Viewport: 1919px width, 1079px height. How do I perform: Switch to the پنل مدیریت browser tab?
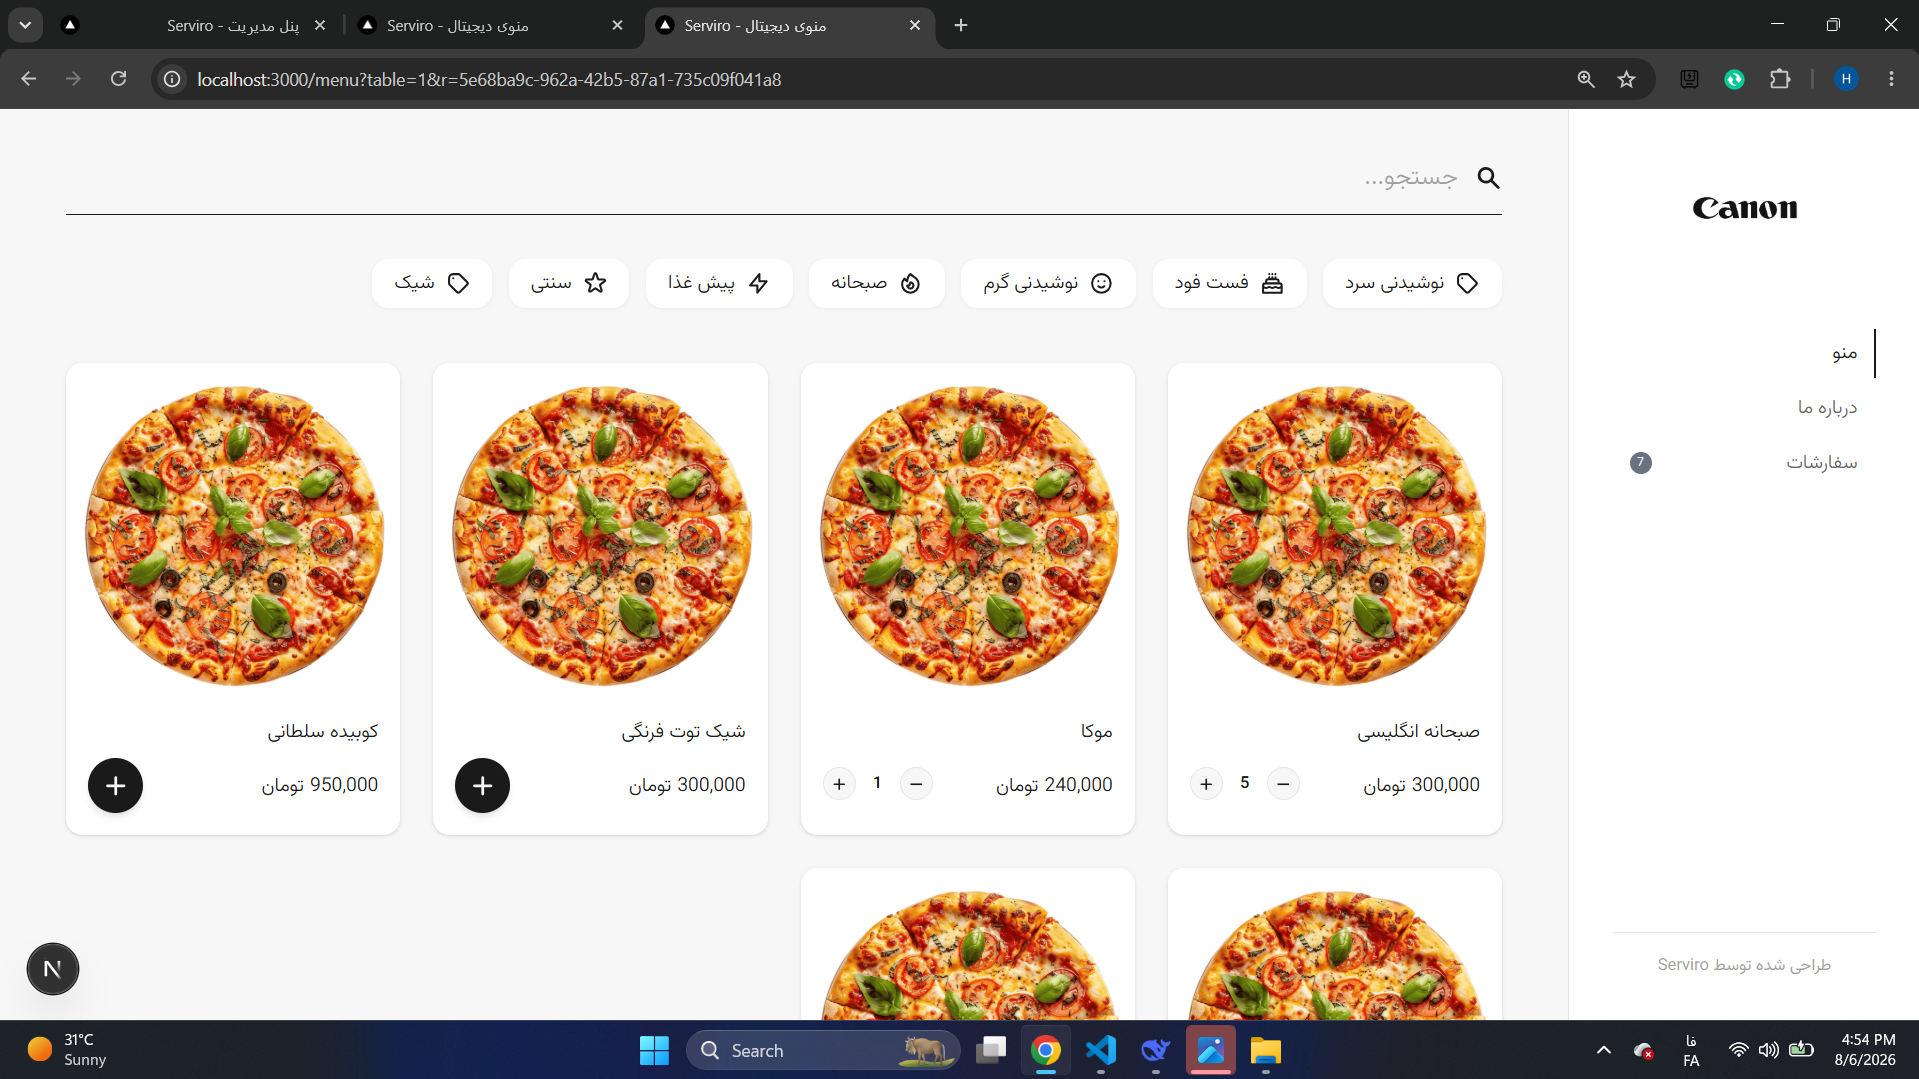(196, 25)
